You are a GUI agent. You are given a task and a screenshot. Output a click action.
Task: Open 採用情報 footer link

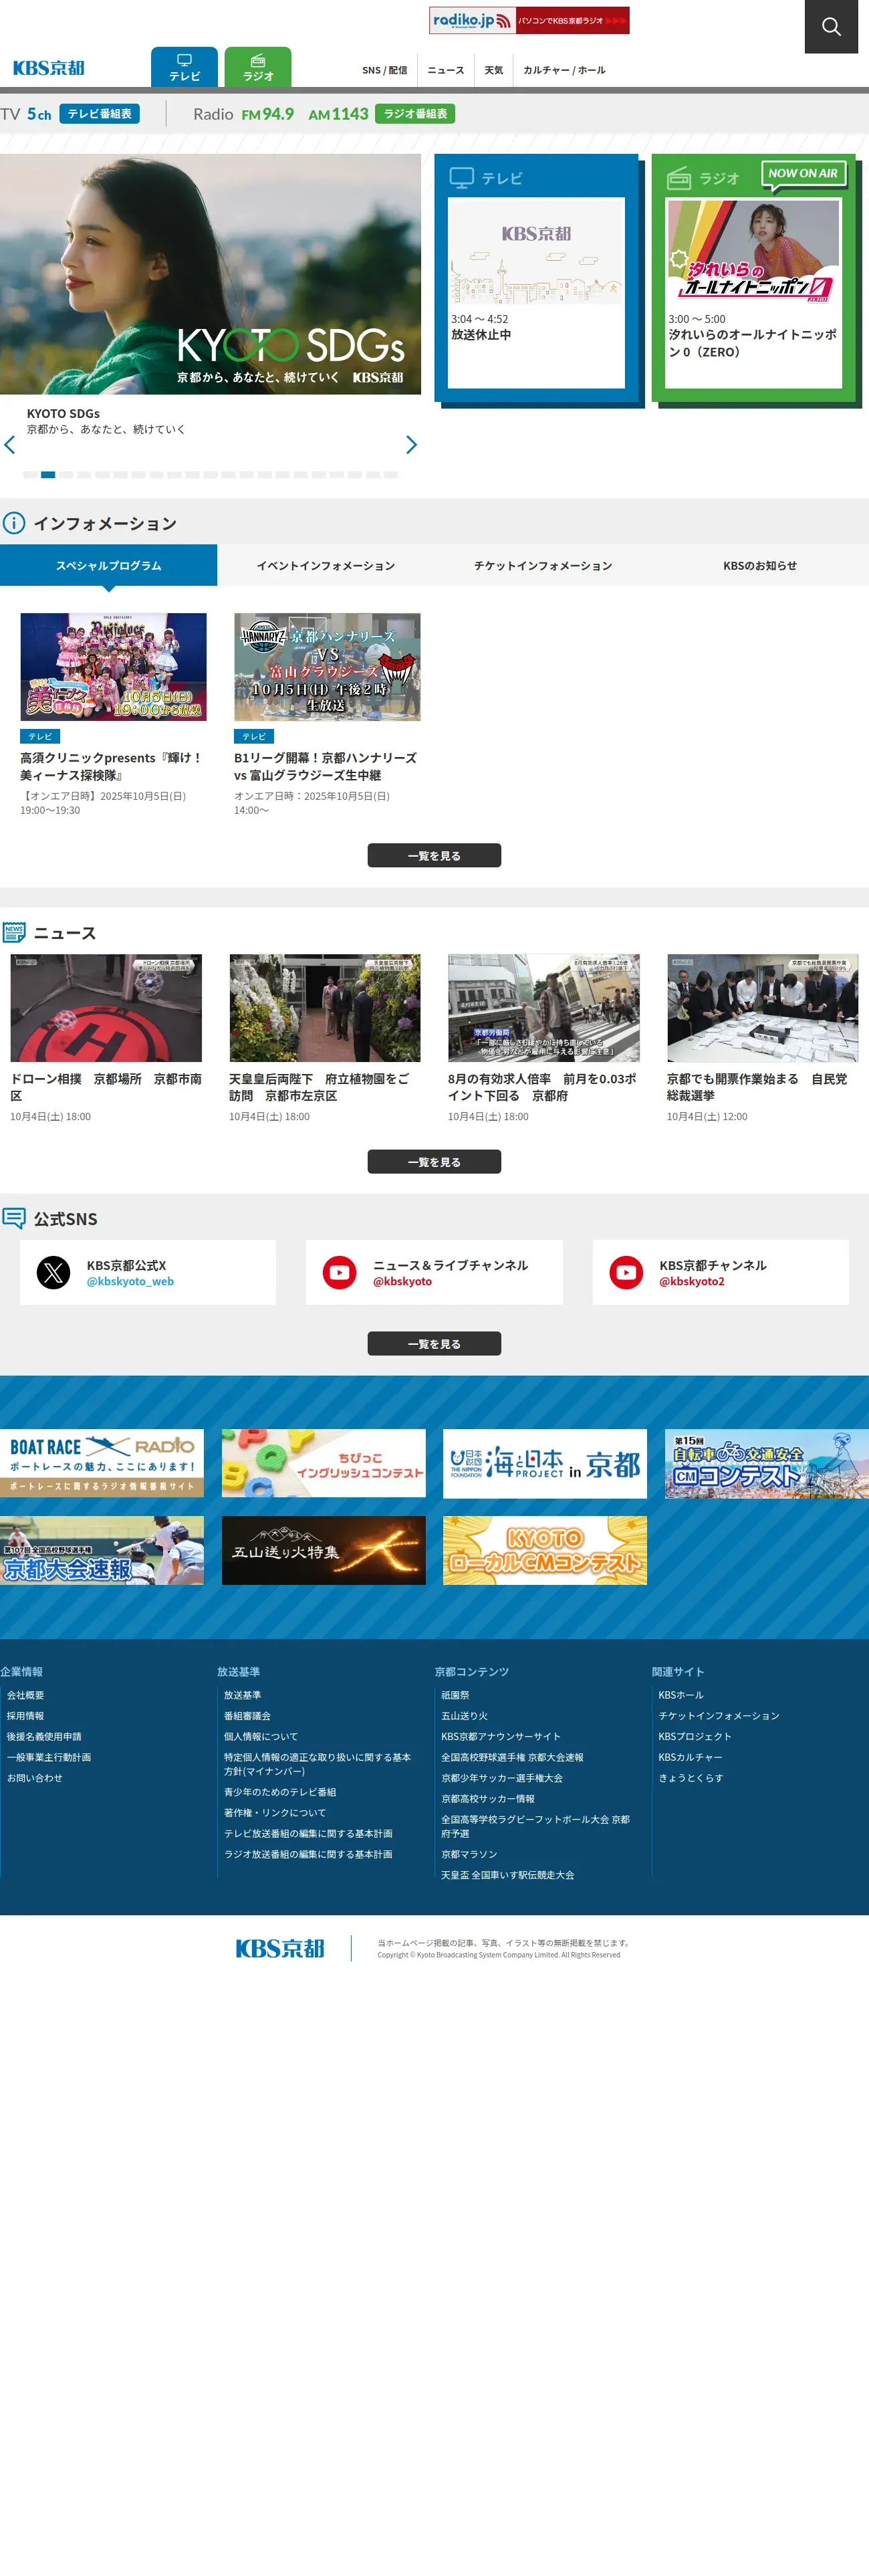(x=26, y=1716)
